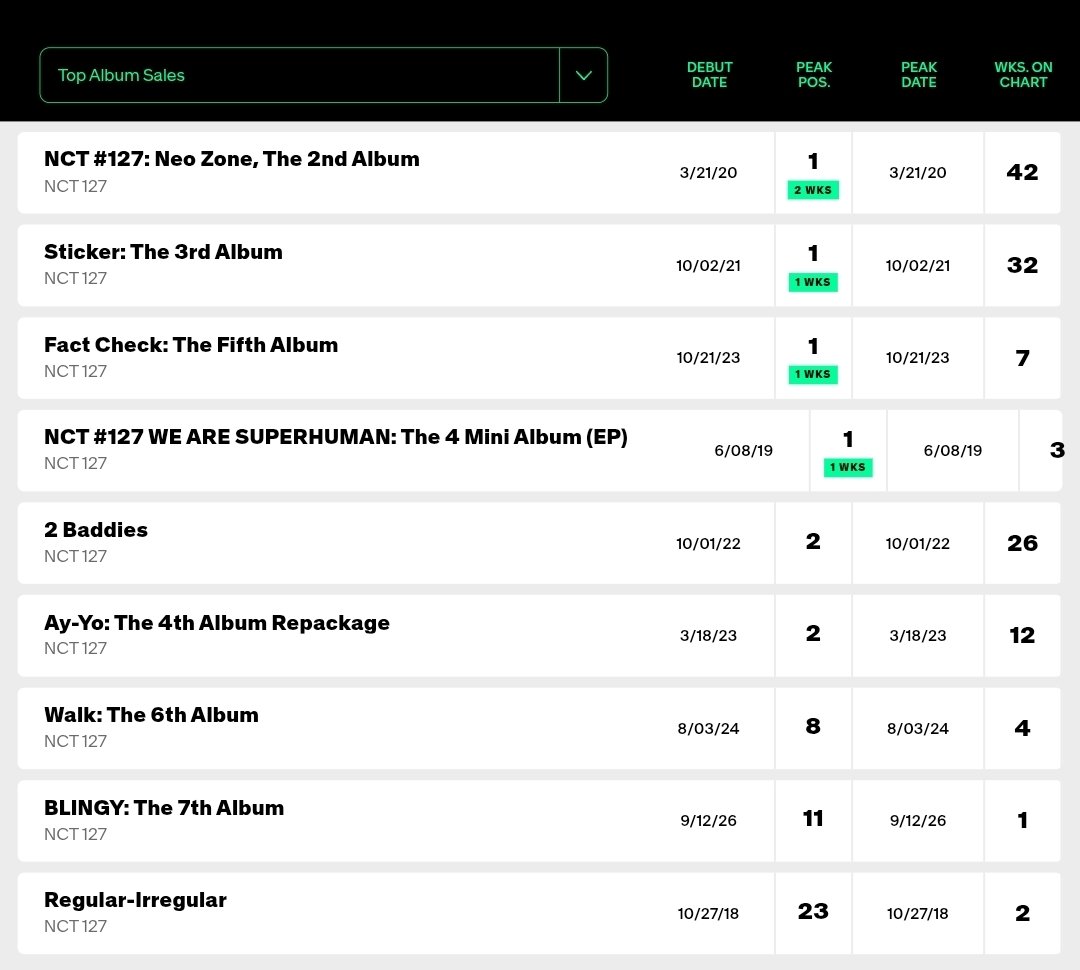Click peak date 9/12/26 for BLINGY
1080x970 pixels.
click(x=917, y=821)
